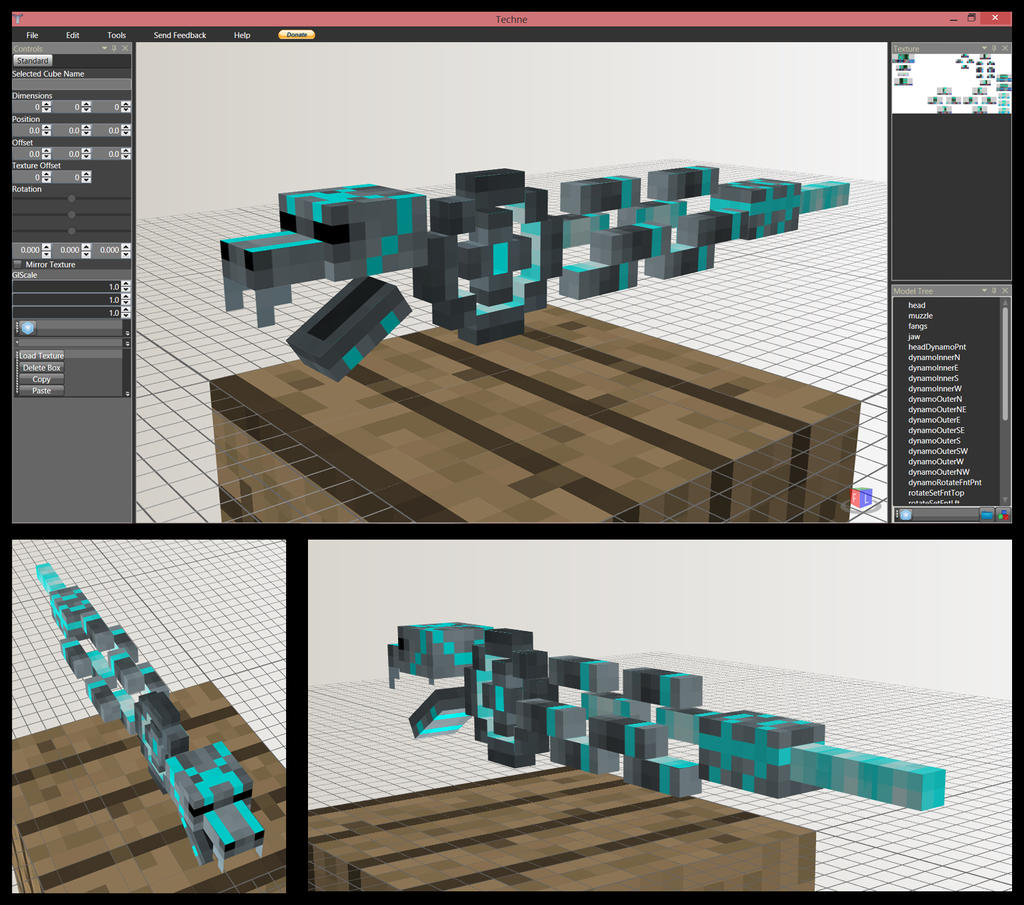Click the Controls panel dropdown arrow
The width and height of the screenshot is (1024, 905).
click(x=104, y=48)
